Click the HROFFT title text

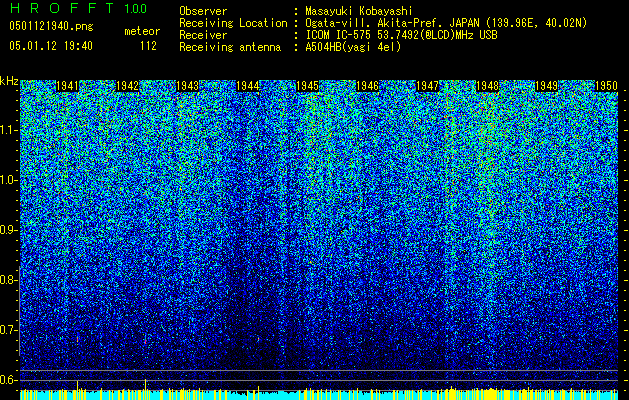62,8
